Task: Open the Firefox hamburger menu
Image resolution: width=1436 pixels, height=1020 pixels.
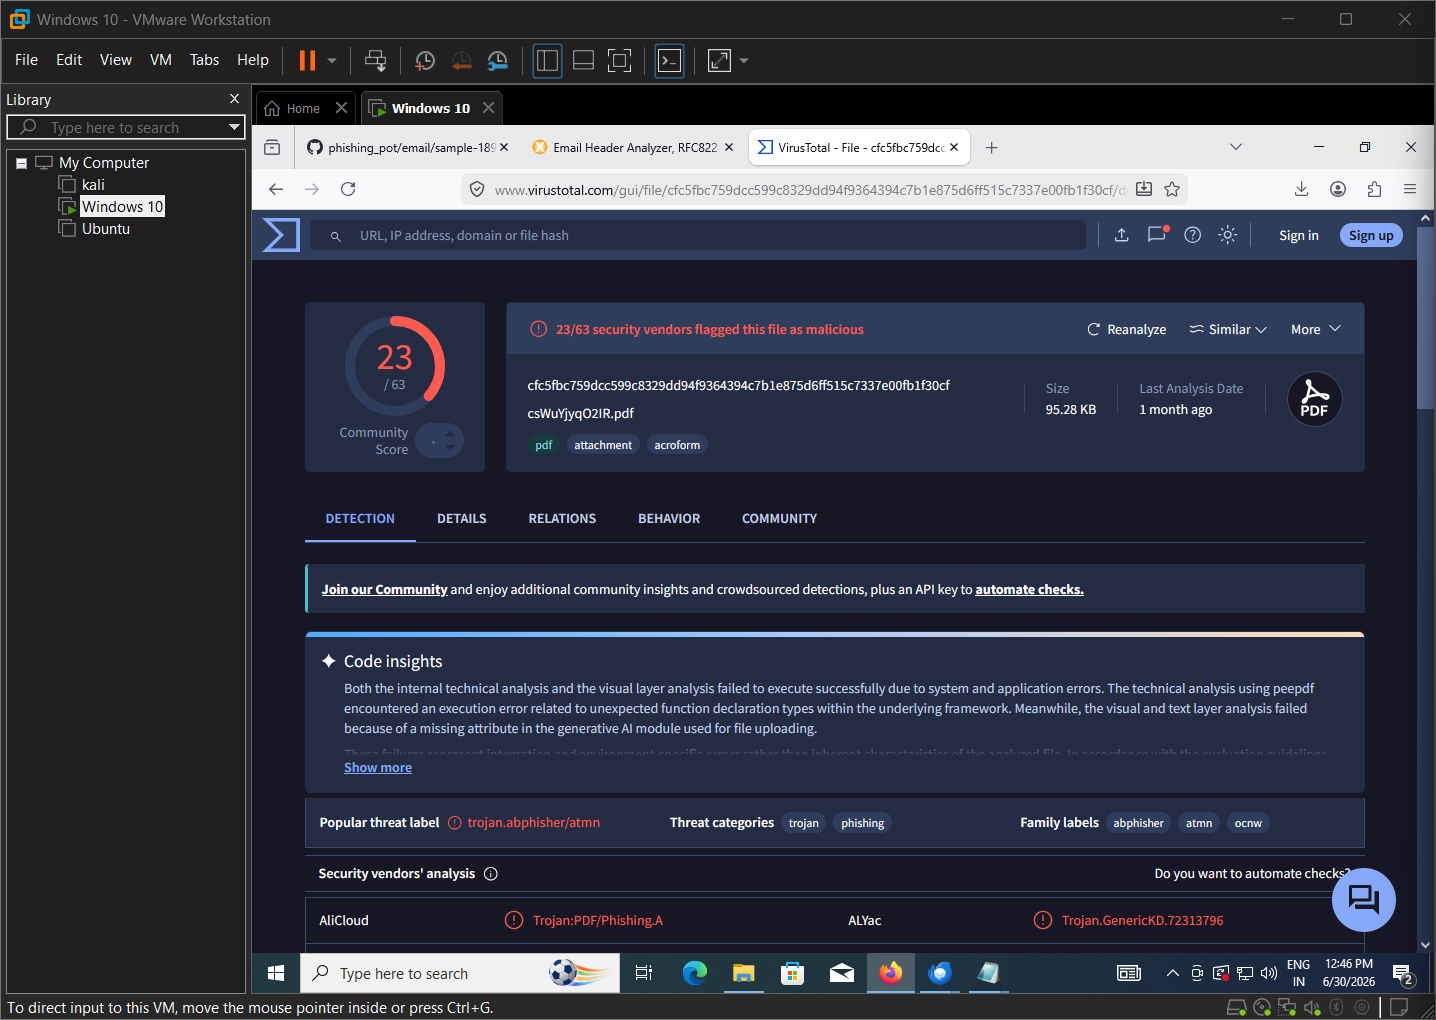Action: (x=1410, y=189)
